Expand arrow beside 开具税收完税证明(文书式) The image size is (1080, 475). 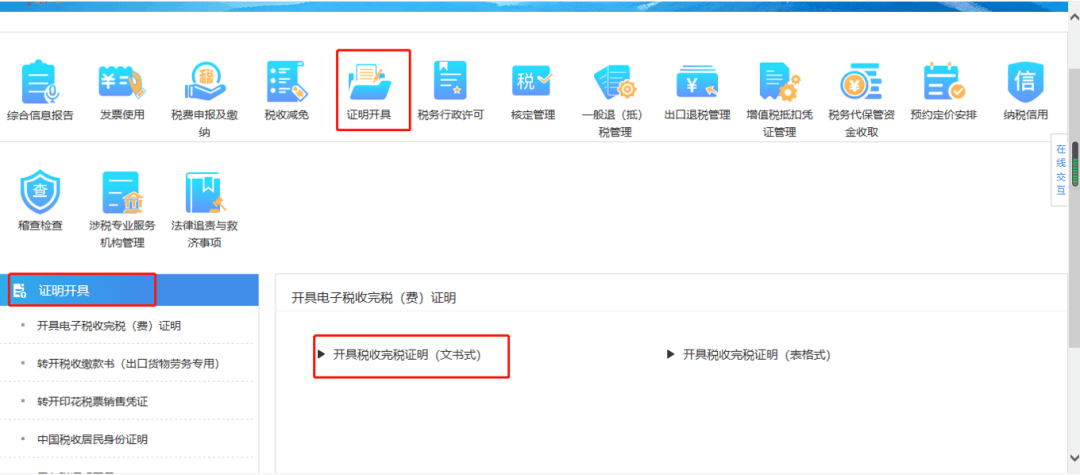click(321, 355)
